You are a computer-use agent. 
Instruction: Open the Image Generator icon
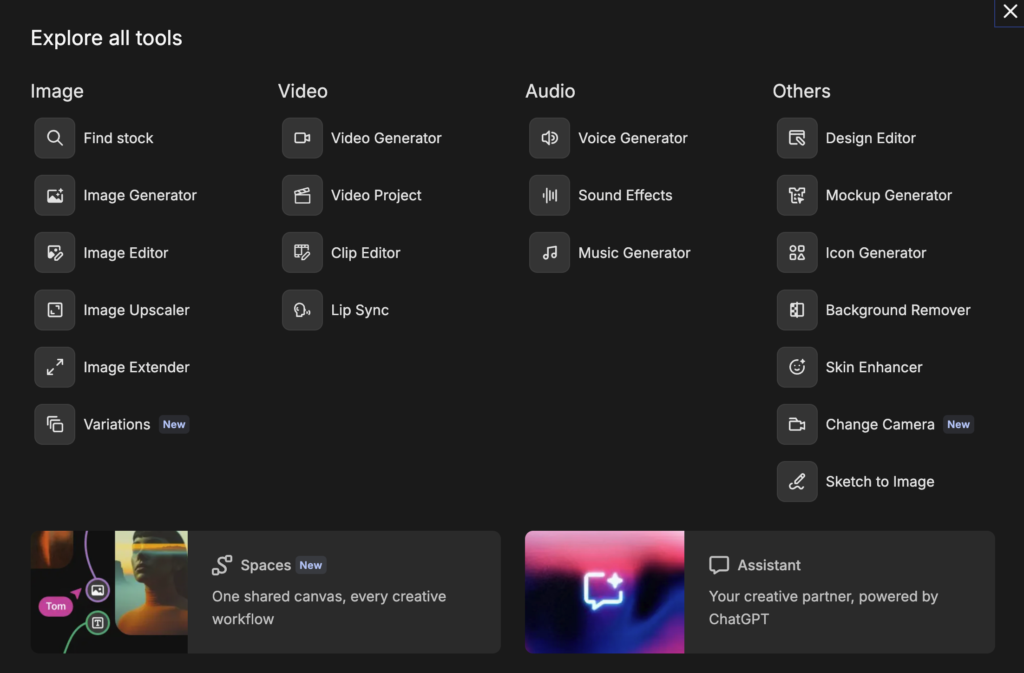(x=55, y=196)
